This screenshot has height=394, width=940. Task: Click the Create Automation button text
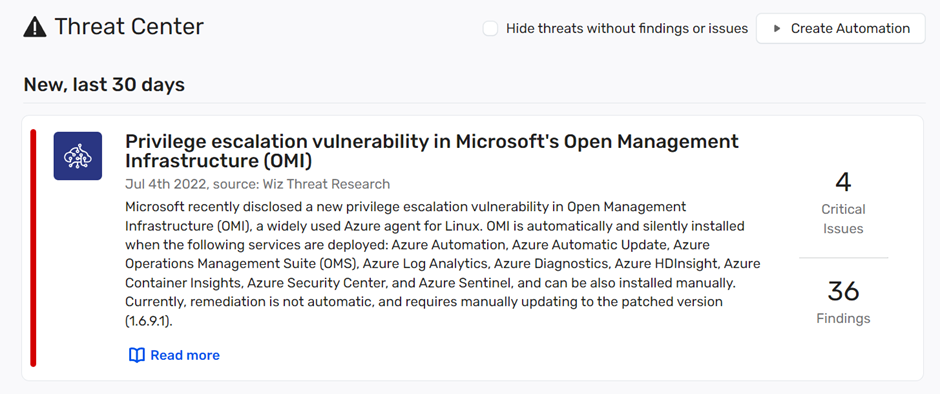(850, 28)
